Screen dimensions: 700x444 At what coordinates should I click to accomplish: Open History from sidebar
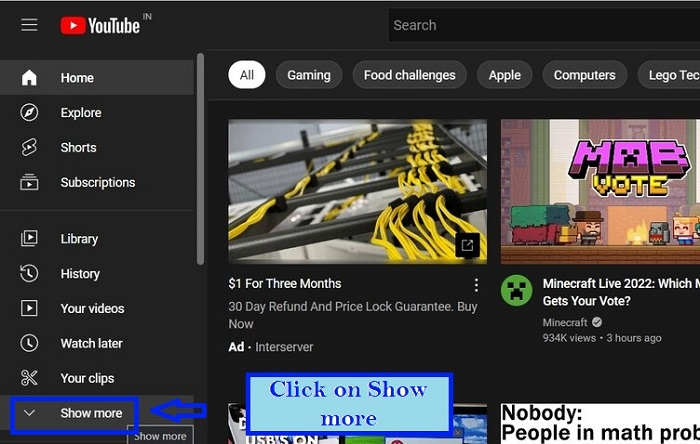[x=97, y=273]
